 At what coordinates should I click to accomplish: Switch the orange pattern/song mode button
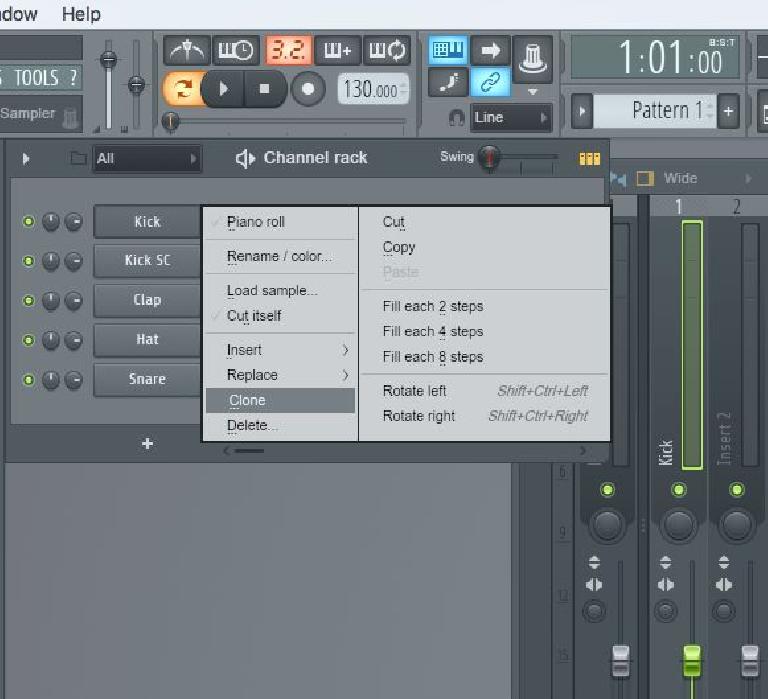coord(182,89)
